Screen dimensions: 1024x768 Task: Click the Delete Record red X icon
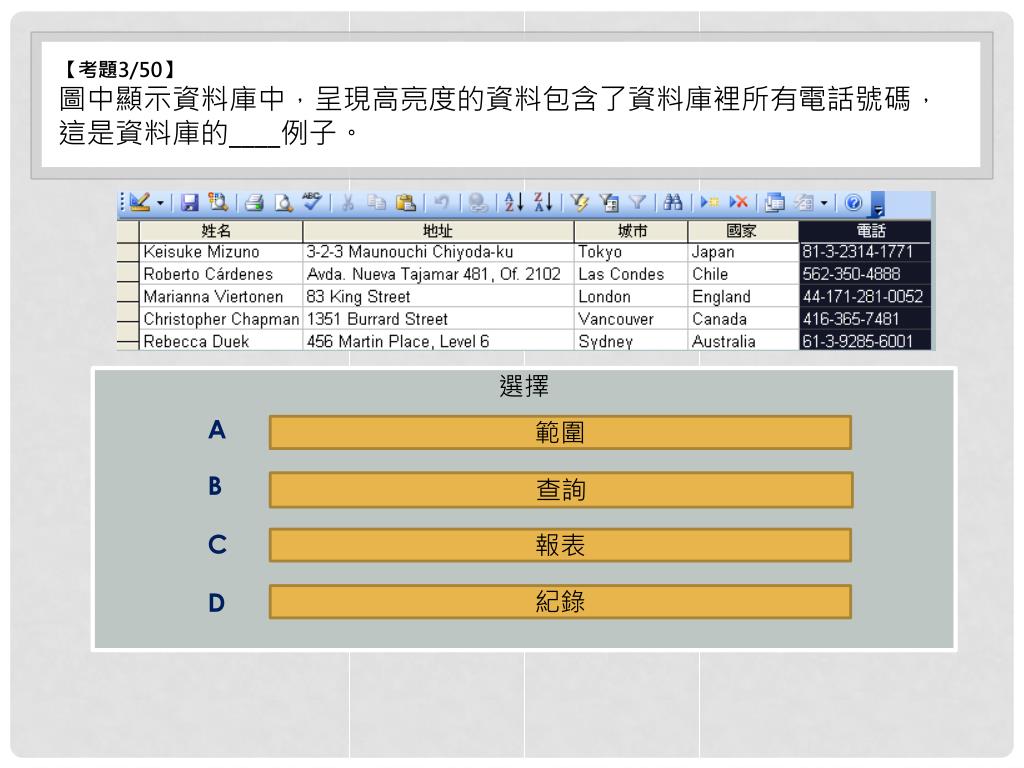pyautogui.click(x=739, y=202)
